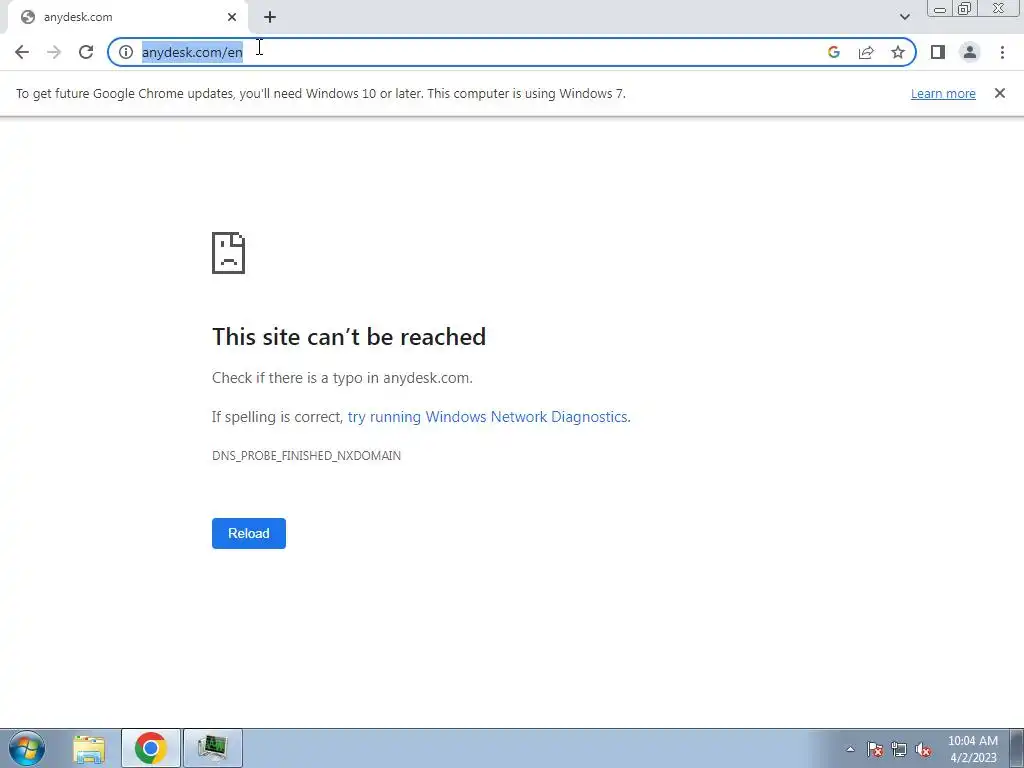Click the network status tray icon
1024x768 pixels.
(899, 750)
